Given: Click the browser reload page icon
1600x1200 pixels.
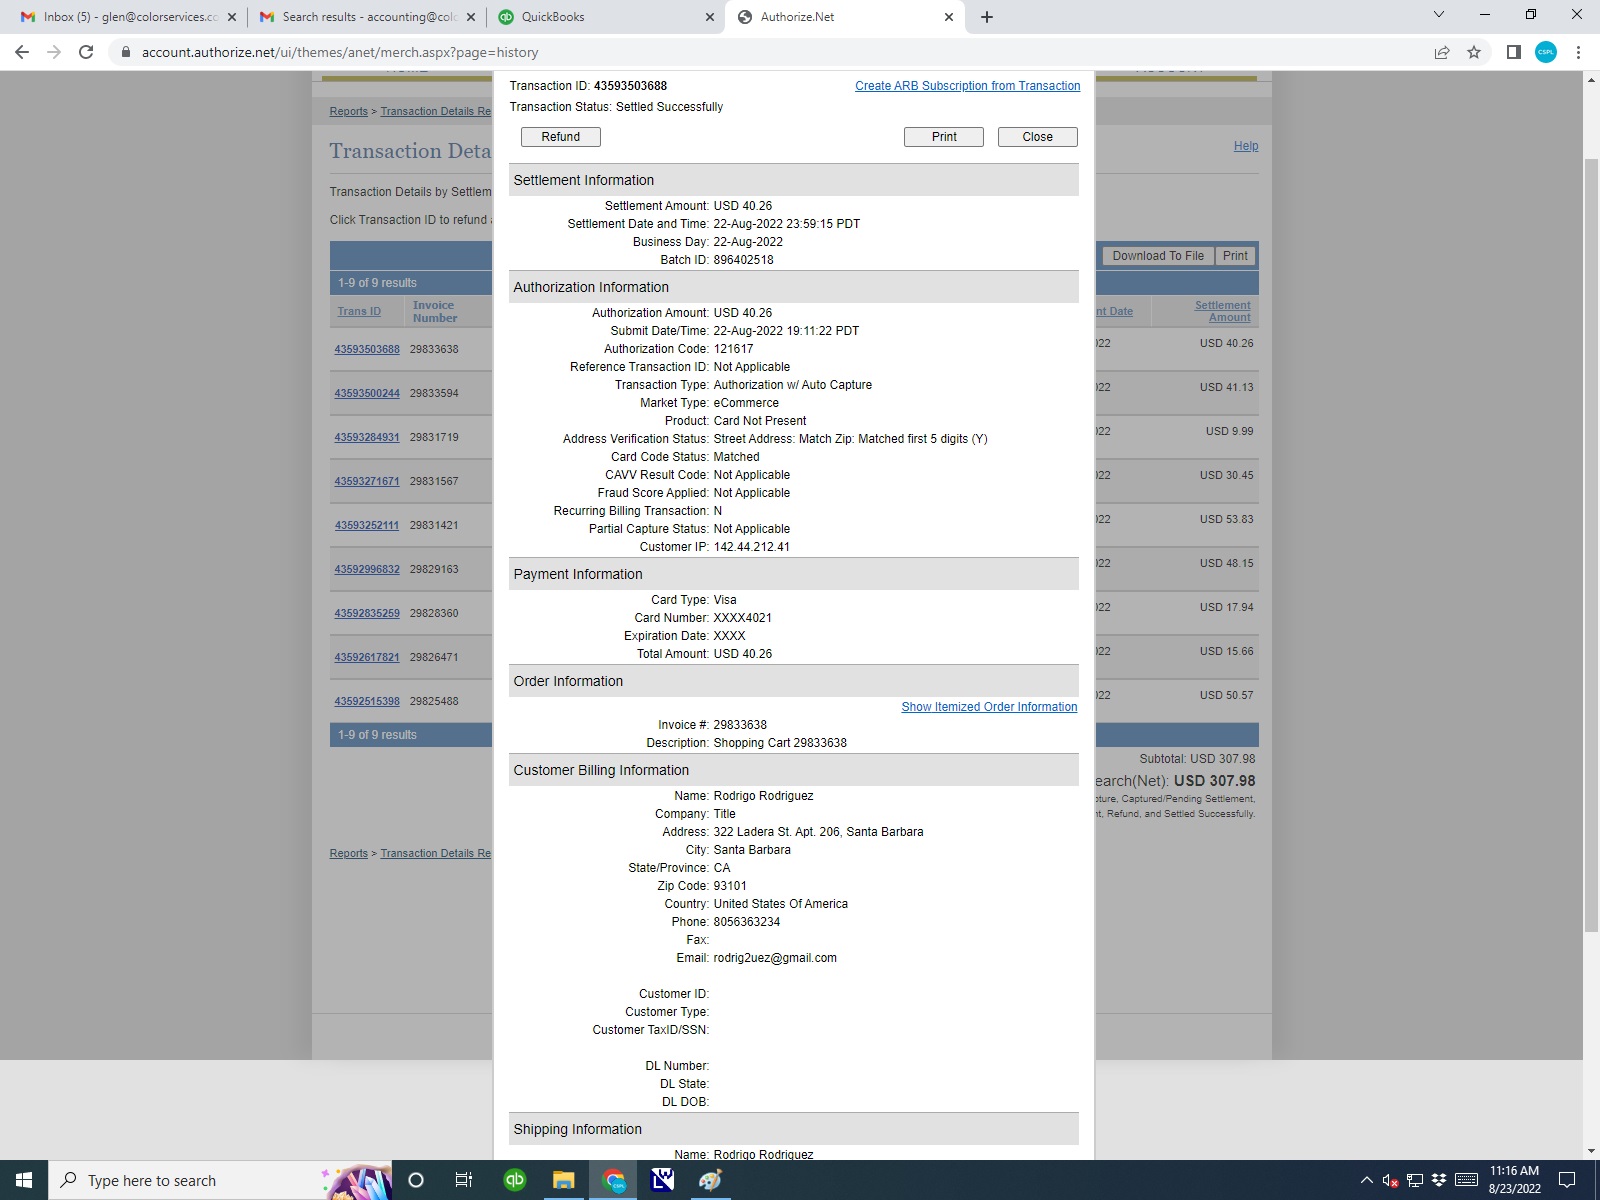Looking at the screenshot, I should pyautogui.click(x=86, y=52).
